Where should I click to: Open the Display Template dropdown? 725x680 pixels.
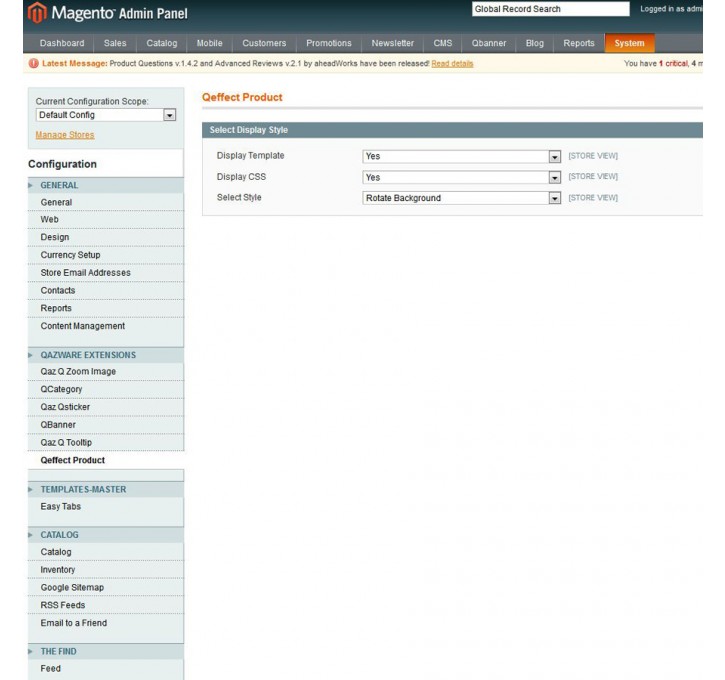(461, 156)
